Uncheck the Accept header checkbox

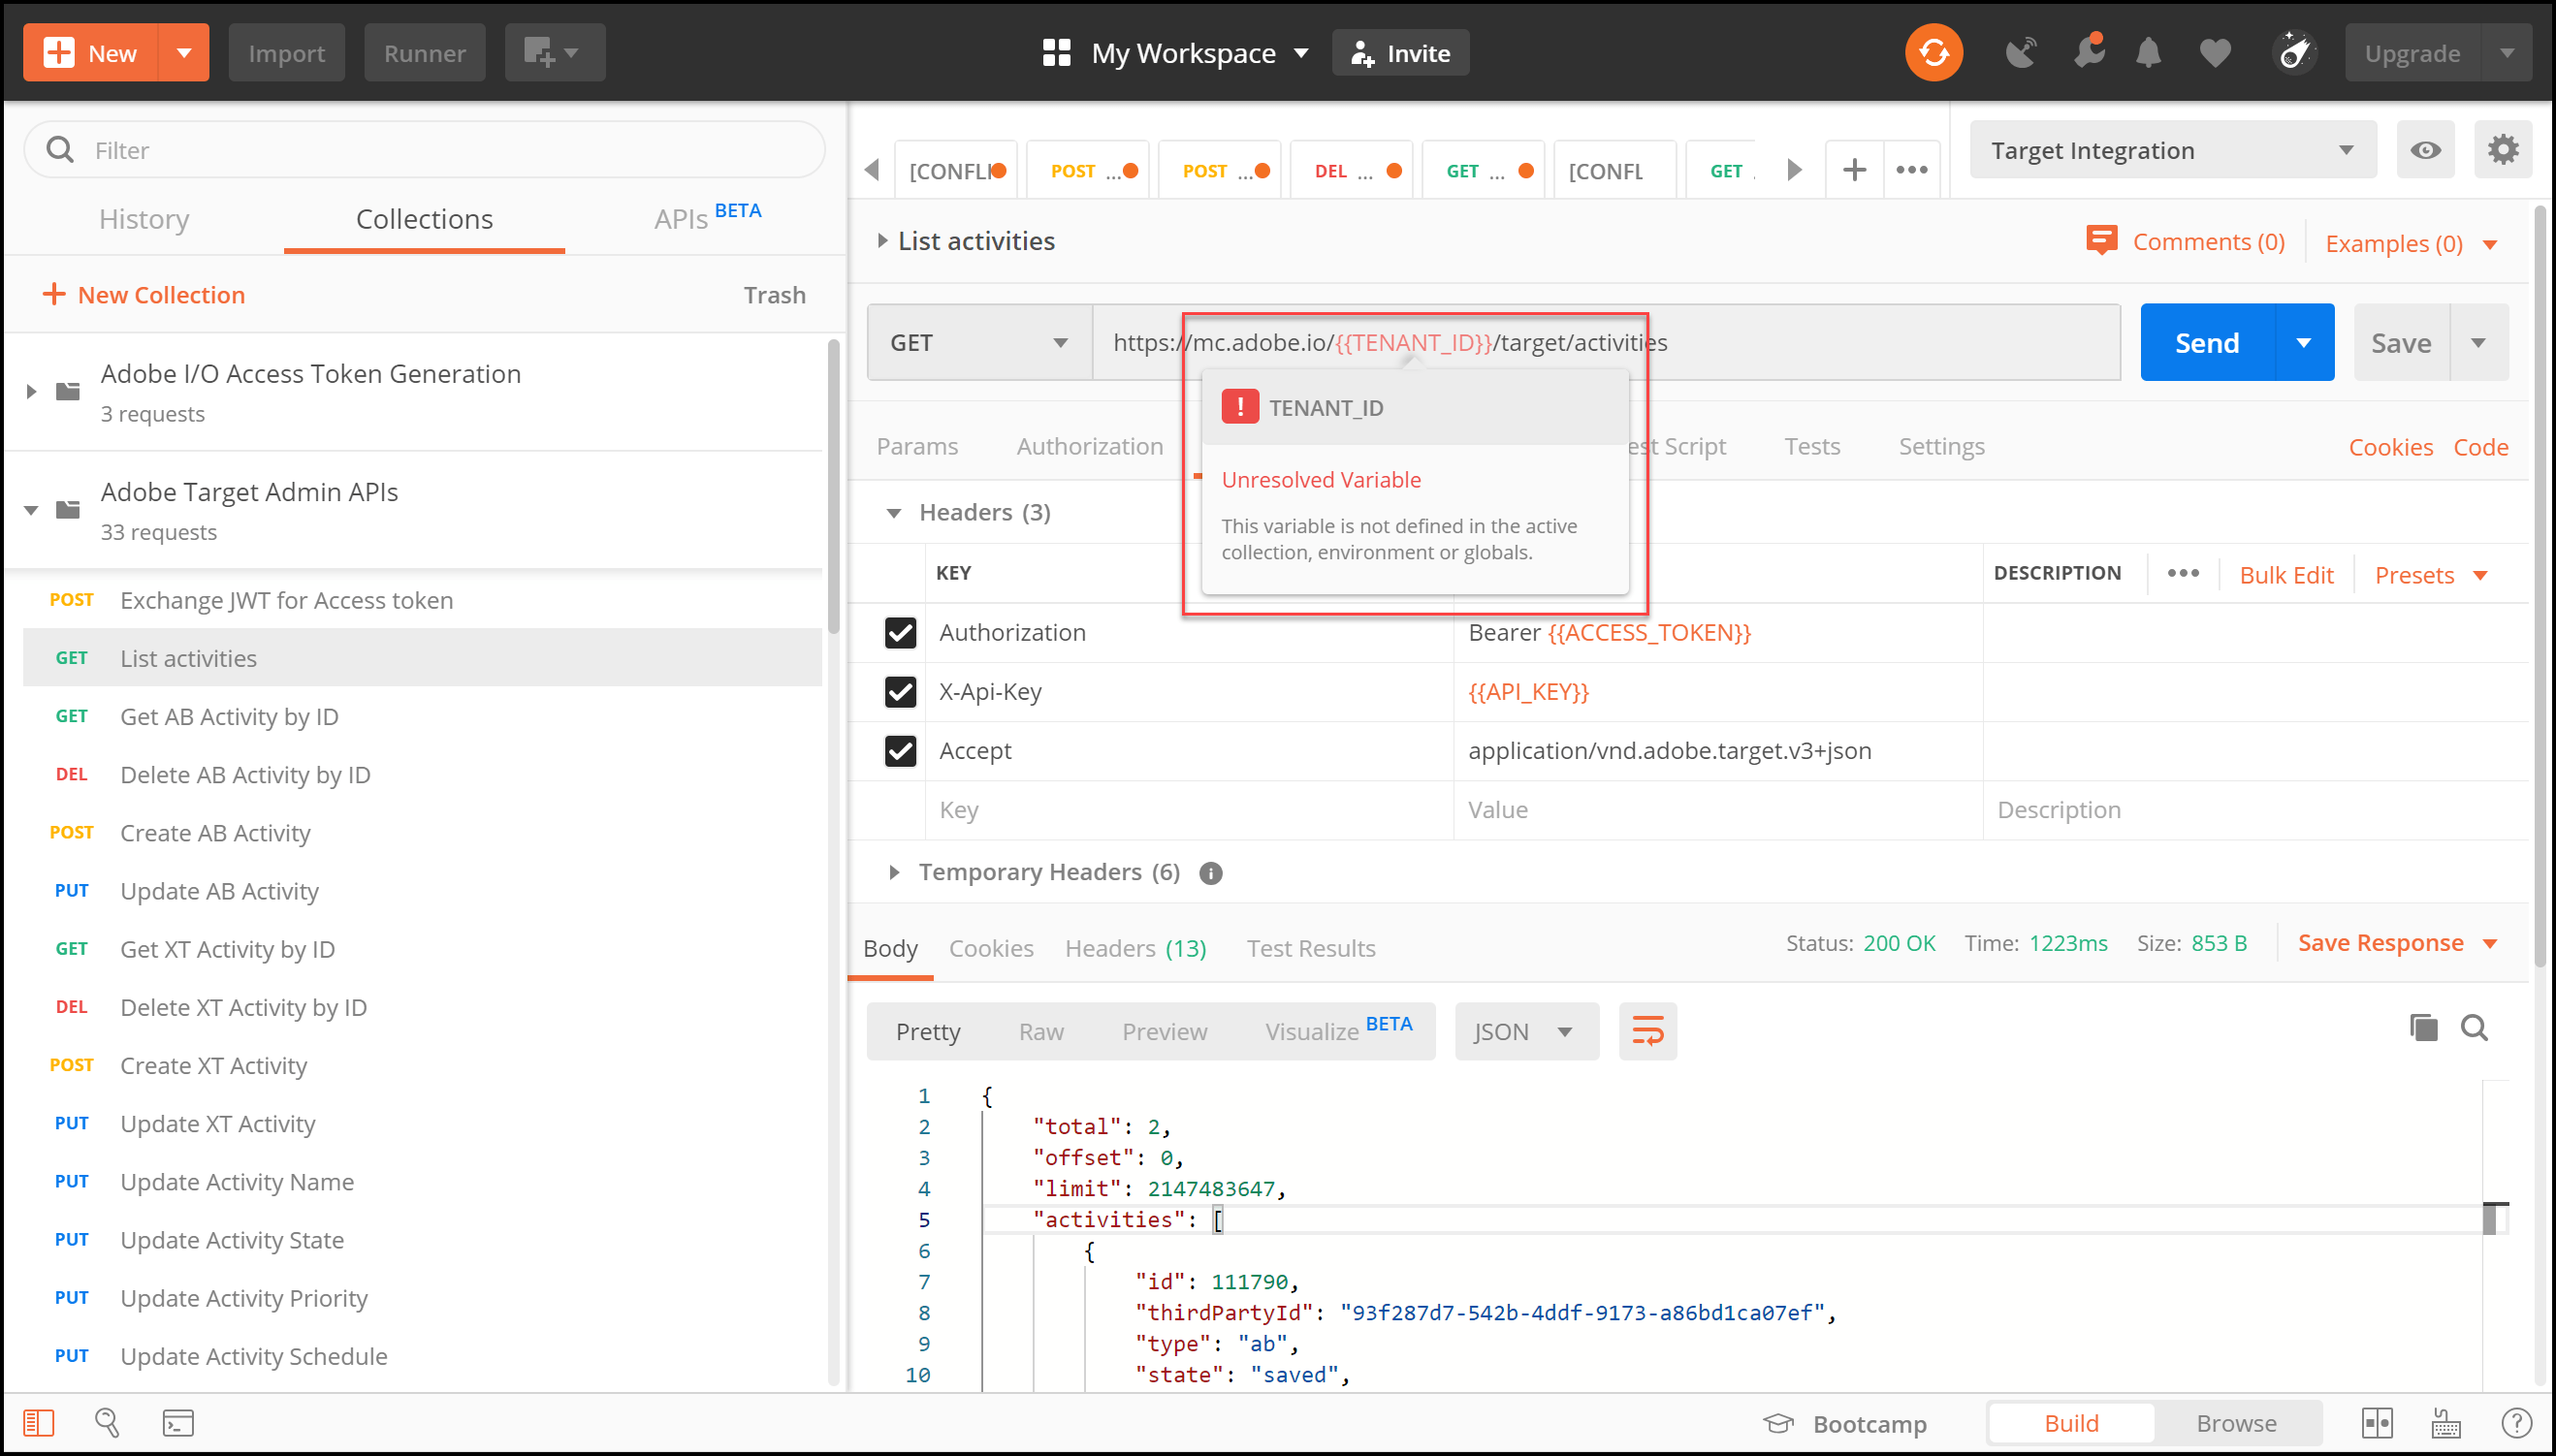pyautogui.click(x=900, y=751)
